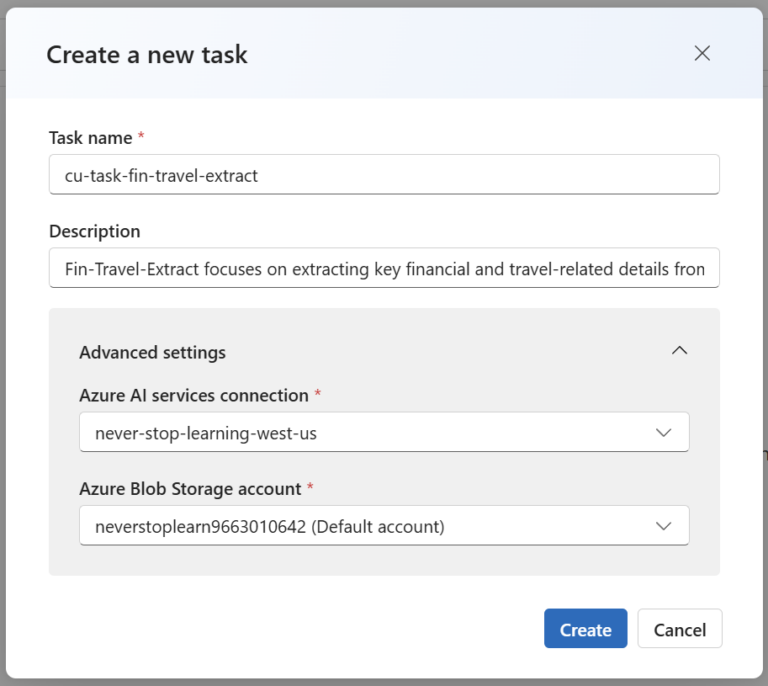This screenshot has height=686, width=768.
Task: Focus the Description text field
Action: pyautogui.click(x=383, y=268)
